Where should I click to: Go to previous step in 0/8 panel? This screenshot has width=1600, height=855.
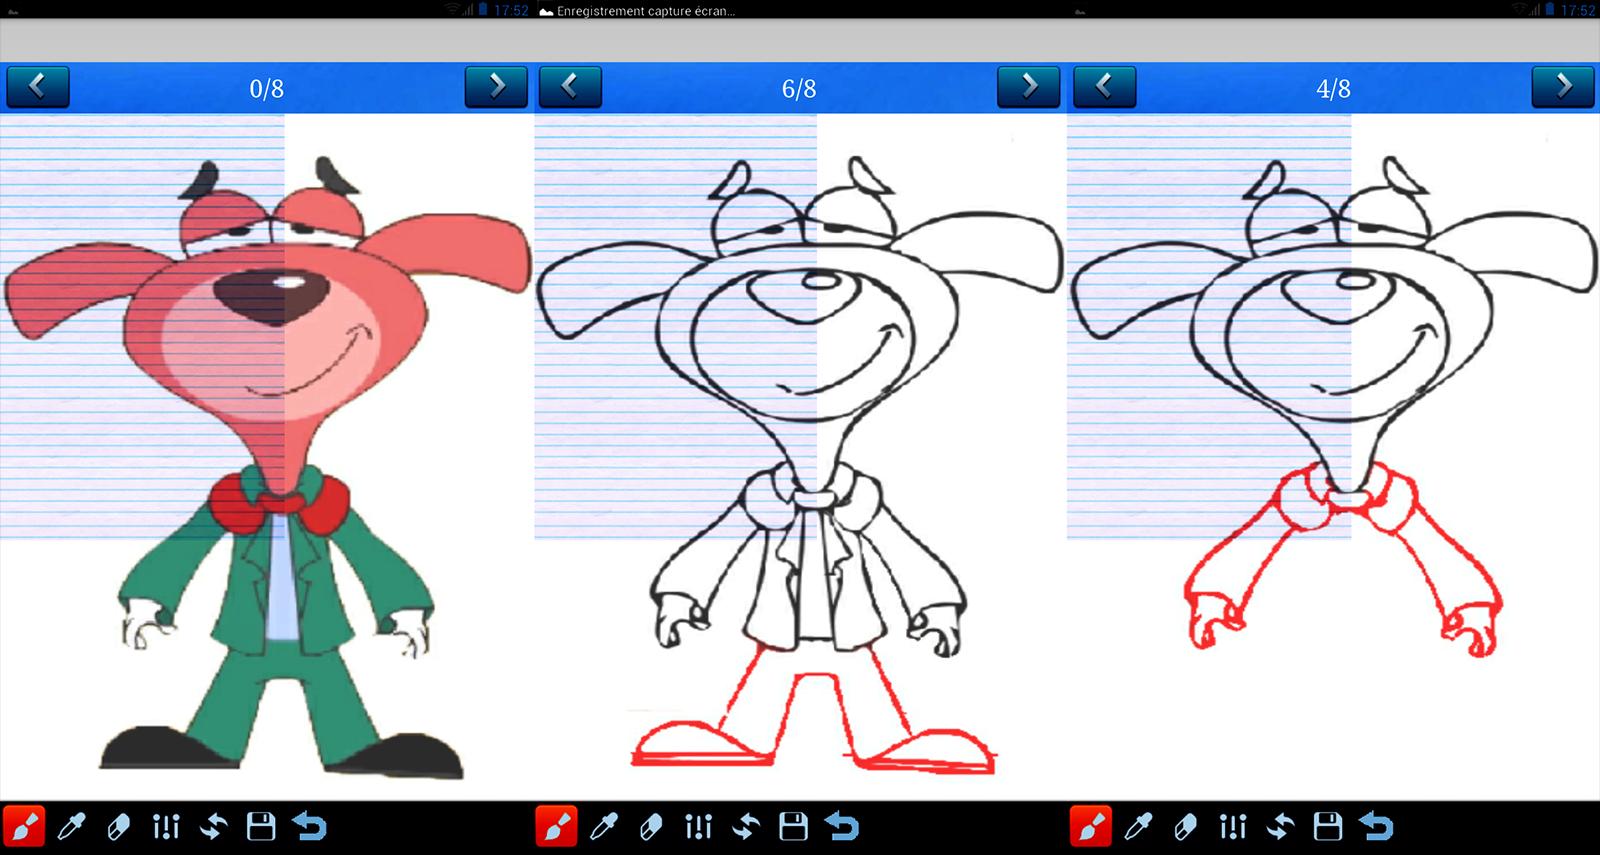pos(38,87)
